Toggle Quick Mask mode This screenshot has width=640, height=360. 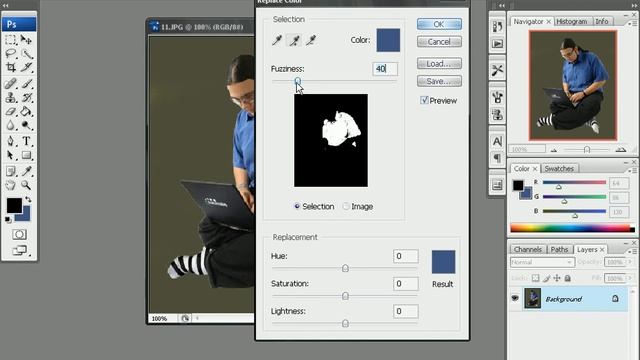tap(19, 234)
